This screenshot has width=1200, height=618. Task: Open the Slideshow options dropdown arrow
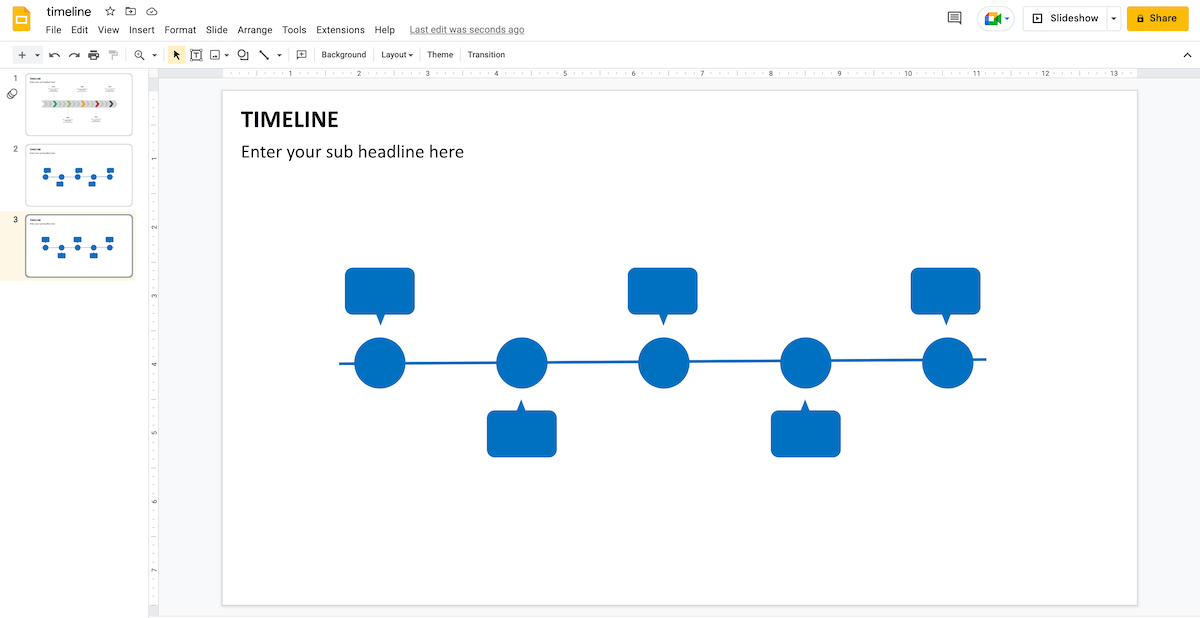click(x=1114, y=18)
